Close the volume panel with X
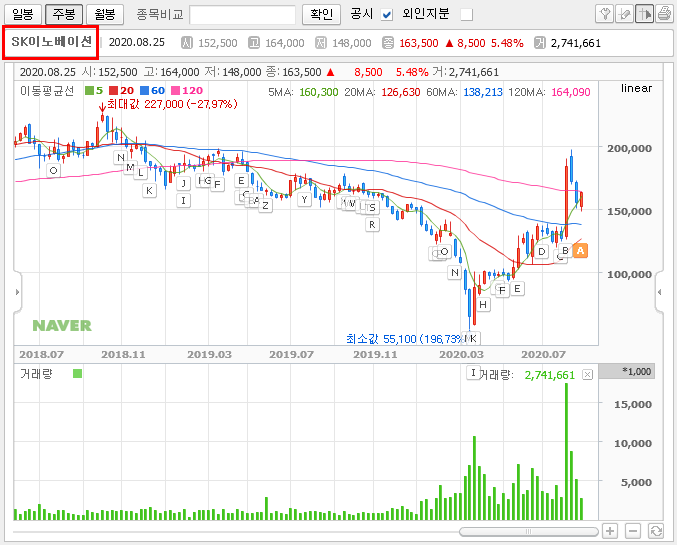Image resolution: width=677 pixels, height=545 pixels. 587,374
